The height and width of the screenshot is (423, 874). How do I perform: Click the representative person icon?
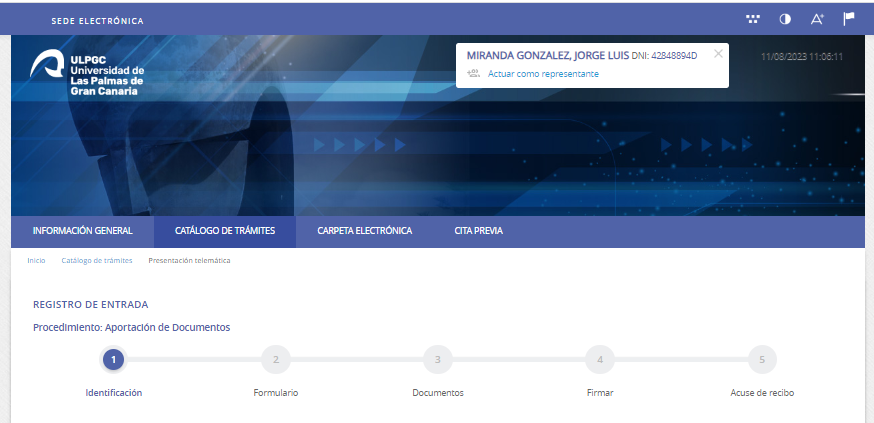[x=473, y=74]
